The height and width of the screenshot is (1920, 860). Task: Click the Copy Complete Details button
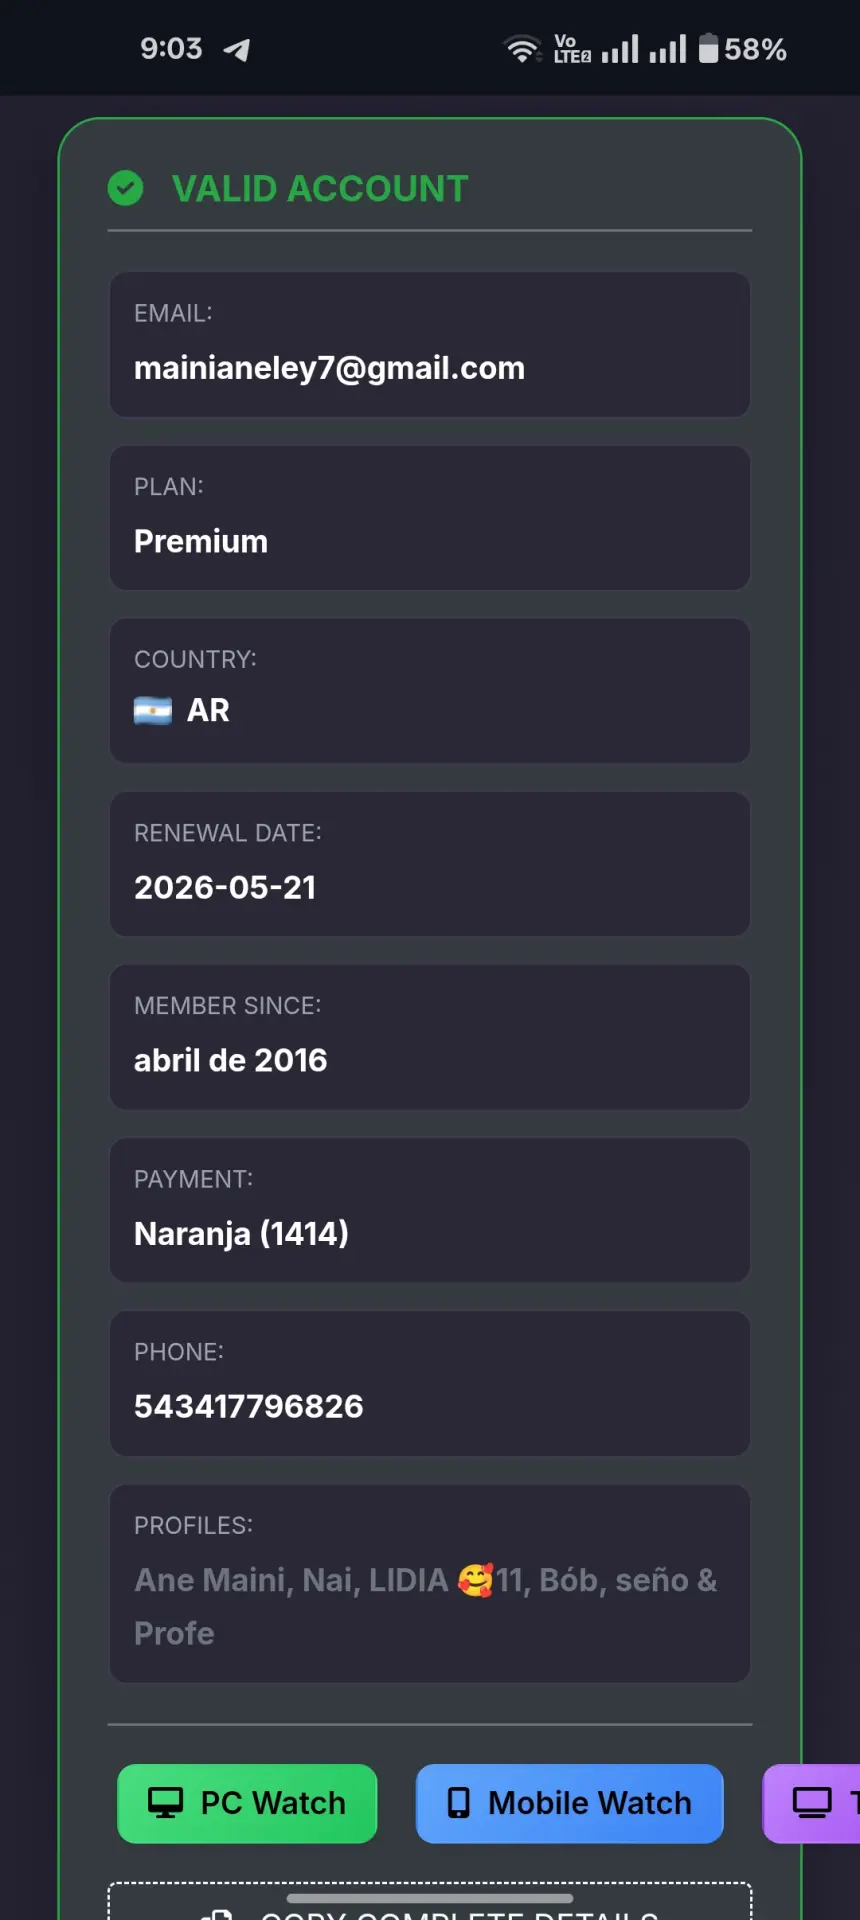pyautogui.click(x=430, y=1902)
